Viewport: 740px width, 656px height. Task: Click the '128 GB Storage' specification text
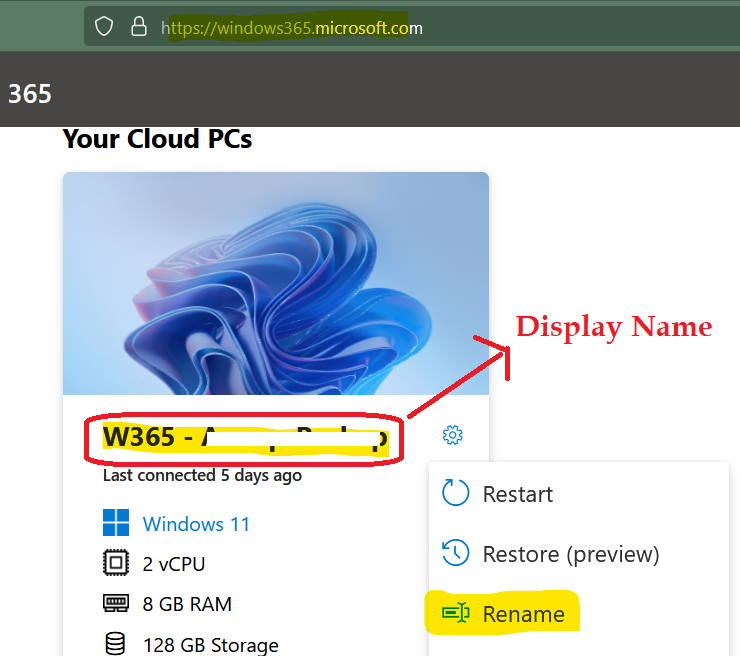[210, 645]
